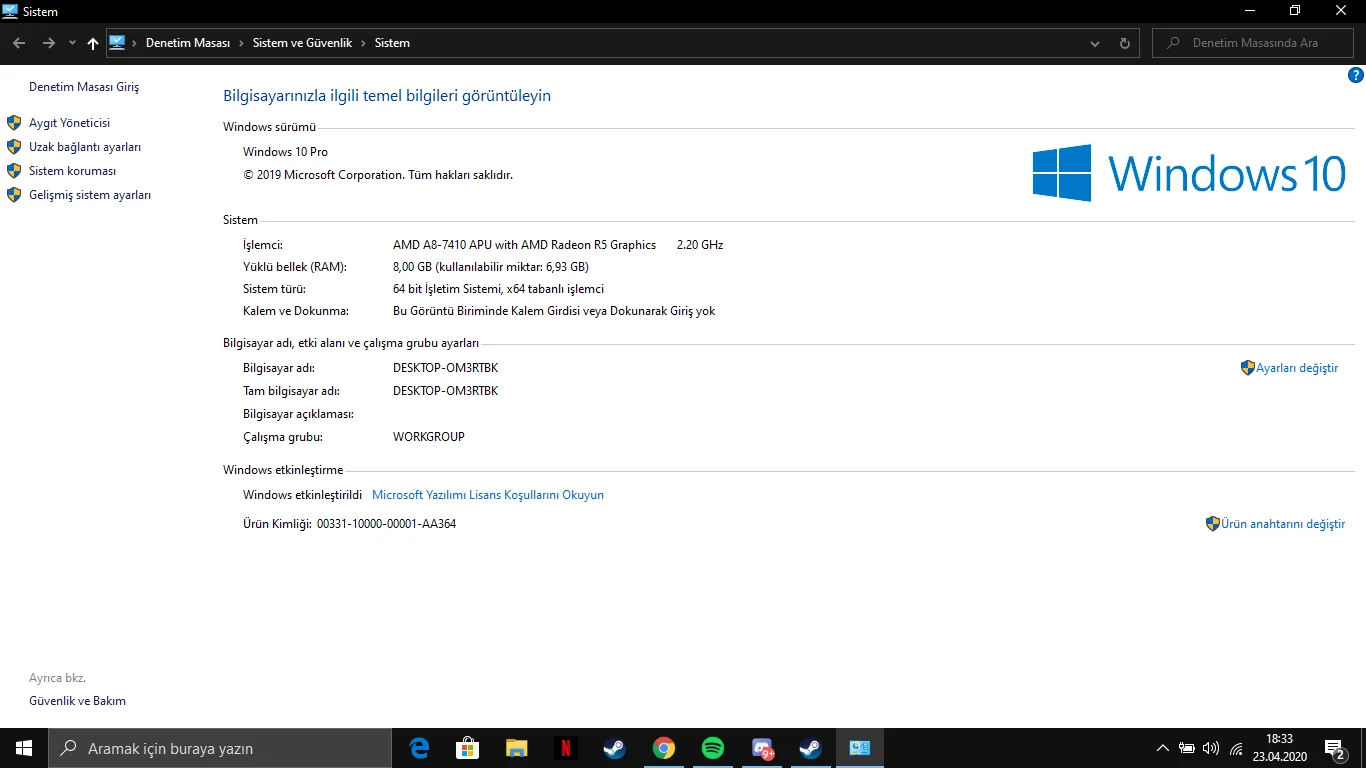Click the 2019 Microsoft Corporation copyright line
The image size is (1366, 768).
coord(378,175)
